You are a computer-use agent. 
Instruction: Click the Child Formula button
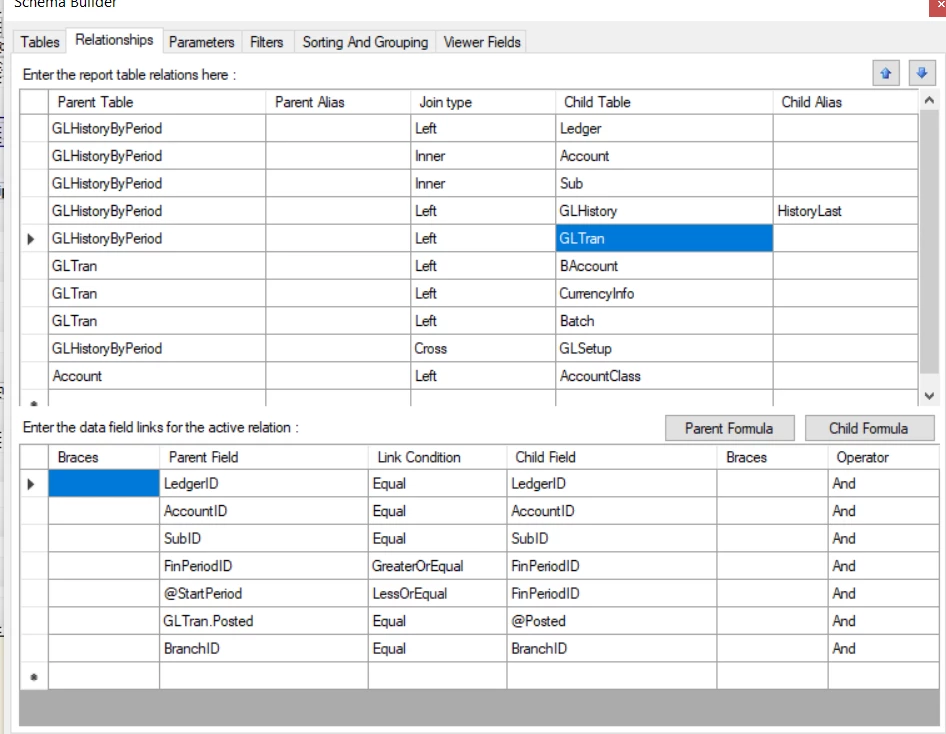(868, 428)
